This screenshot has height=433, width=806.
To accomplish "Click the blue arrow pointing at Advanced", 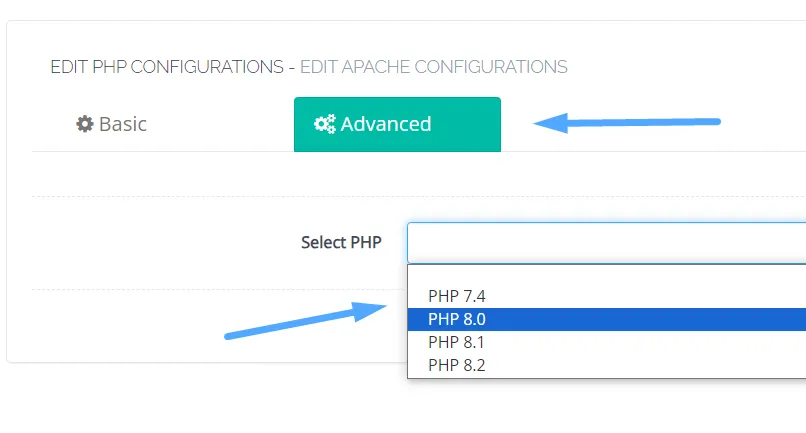I will click(x=627, y=124).
